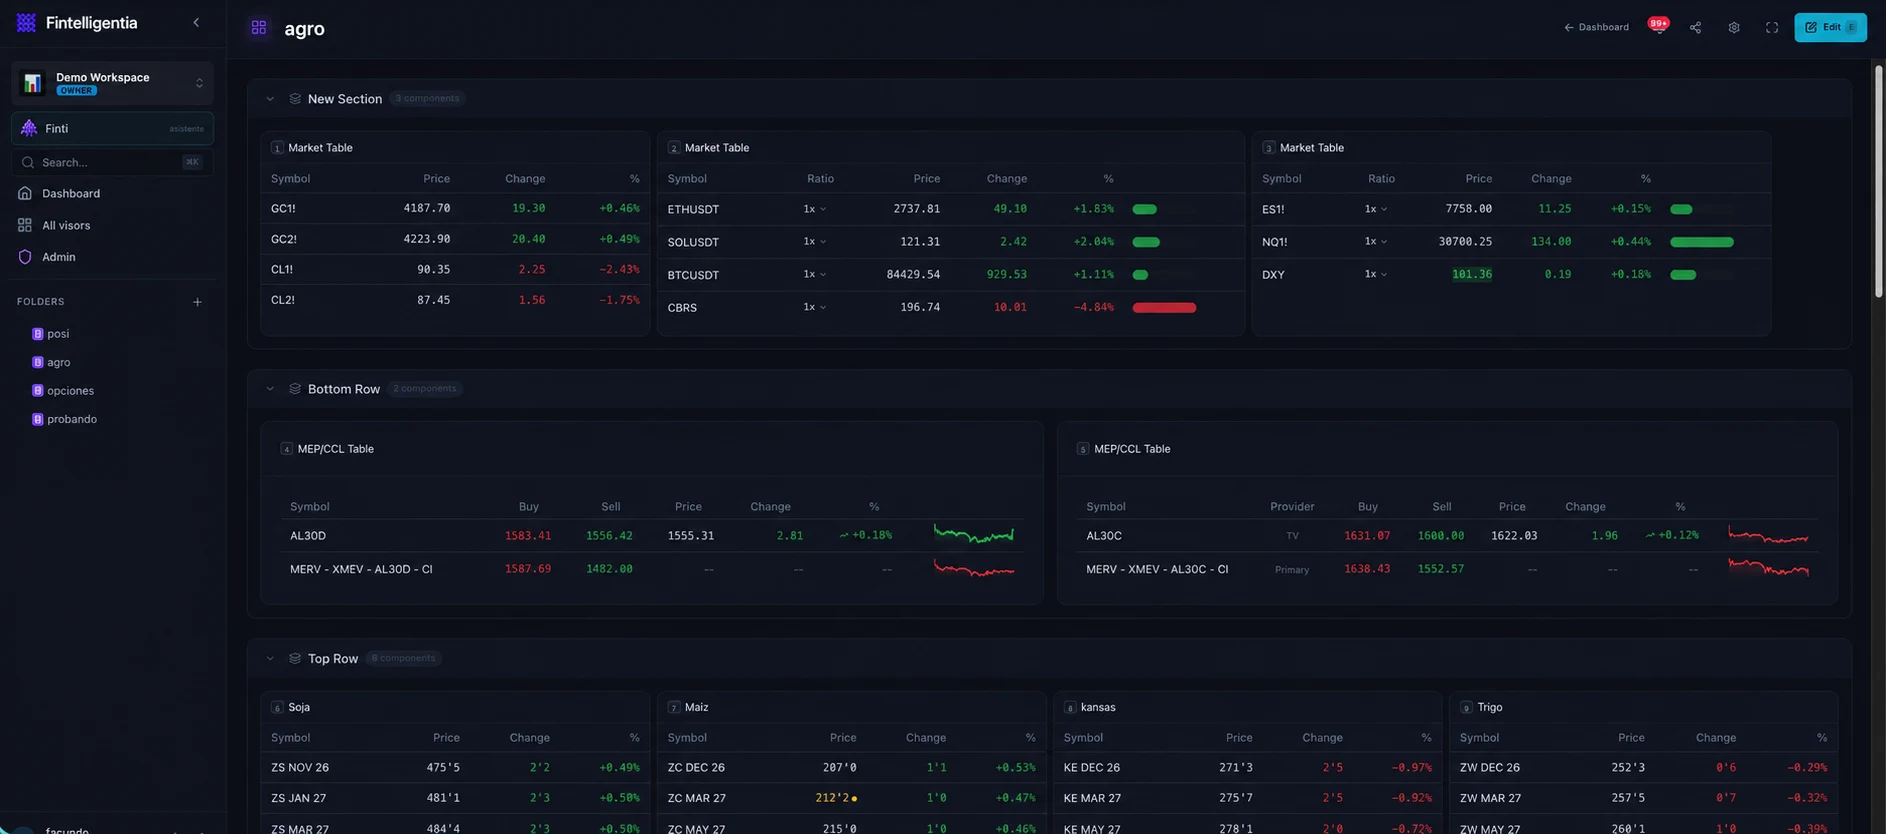This screenshot has width=1886, height=834.
Task: Open the ratio dropdown for ETHUSDT
Action: pyautogui.click(x=814, y=209)
